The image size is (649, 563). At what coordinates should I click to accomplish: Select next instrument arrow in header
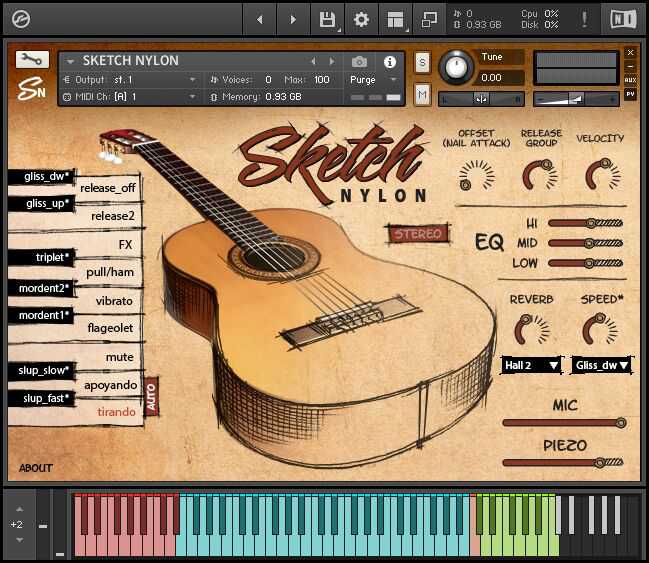[x=332, y=62]
